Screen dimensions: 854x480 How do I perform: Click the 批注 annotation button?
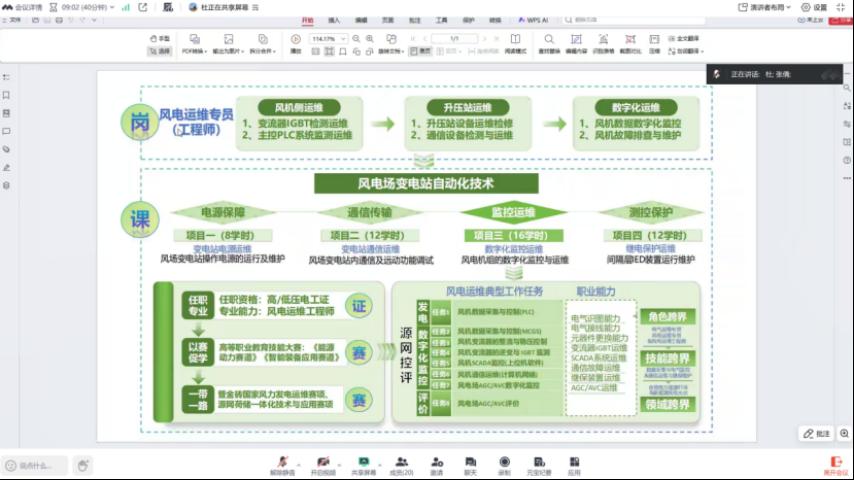coord(818,433)
